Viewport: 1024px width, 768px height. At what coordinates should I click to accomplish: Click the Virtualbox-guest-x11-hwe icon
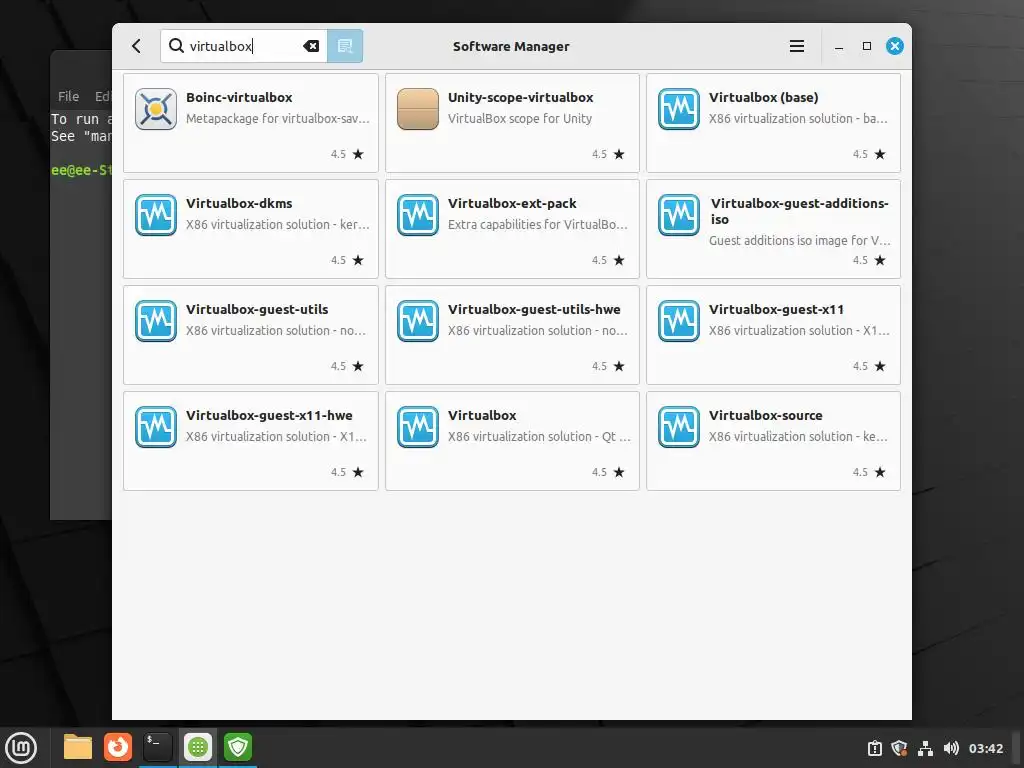156,427
